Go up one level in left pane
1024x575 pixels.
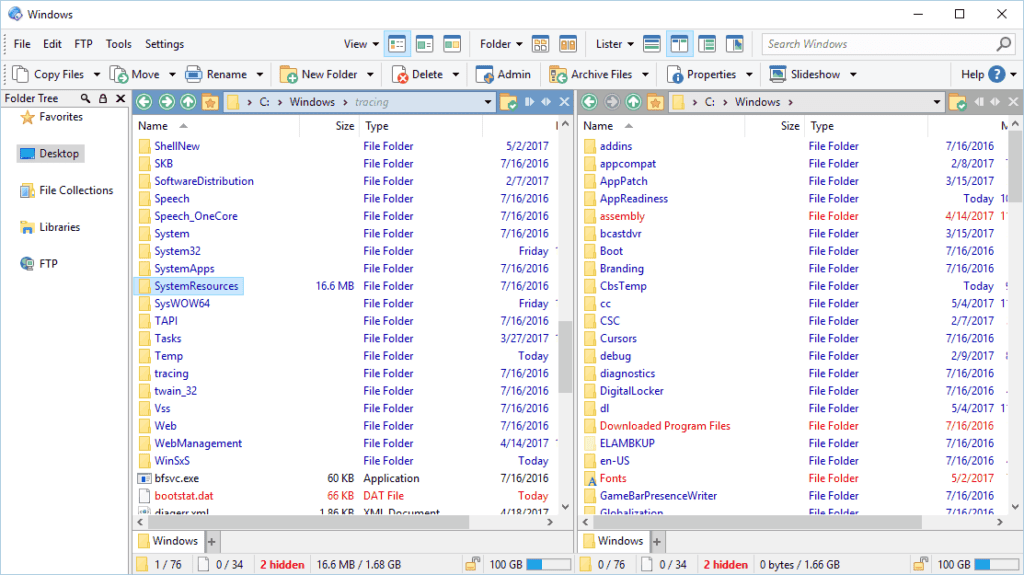tap(187, 102)
